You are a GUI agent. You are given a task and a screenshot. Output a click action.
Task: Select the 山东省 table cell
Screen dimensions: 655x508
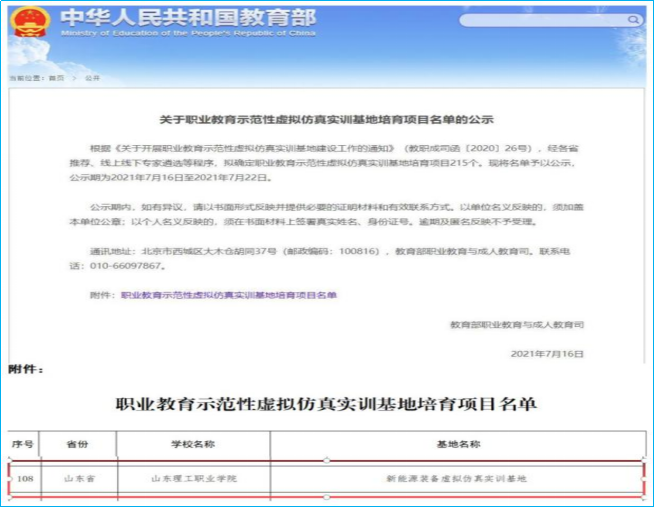pyautogui.click(x=79, y=479)
